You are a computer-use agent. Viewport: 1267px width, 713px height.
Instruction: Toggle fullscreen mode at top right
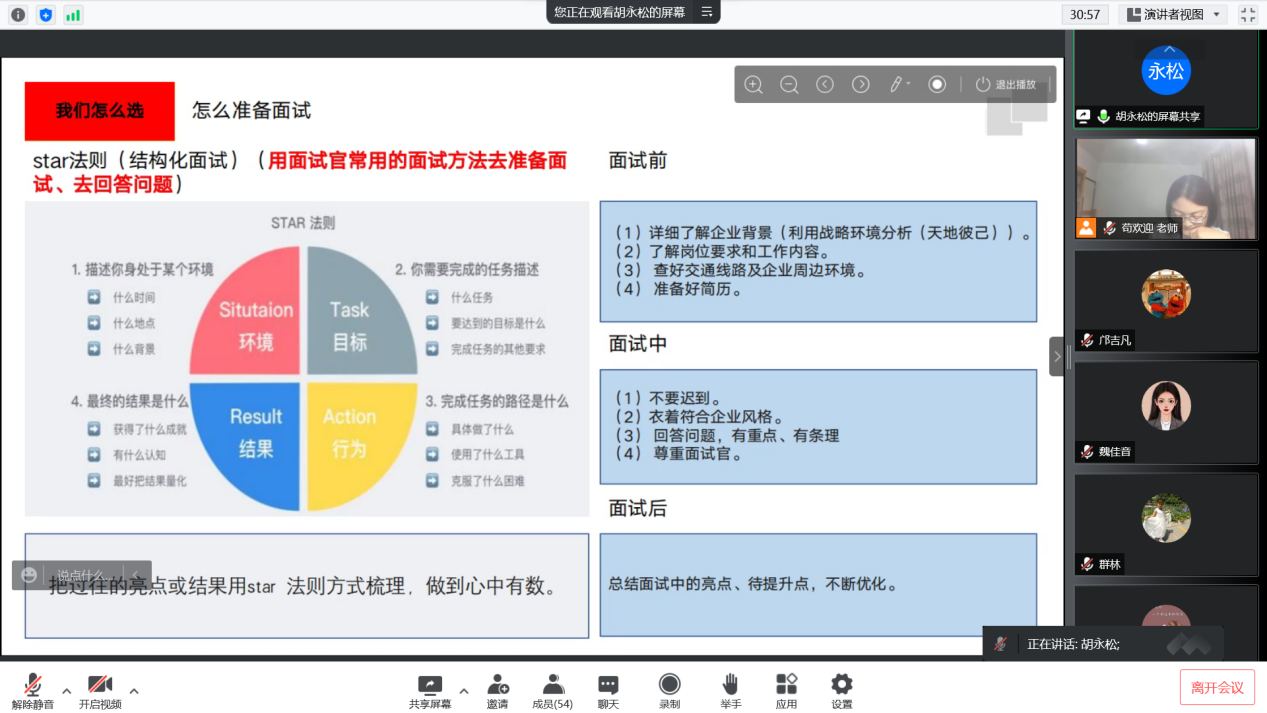(x=1248, y=14)
